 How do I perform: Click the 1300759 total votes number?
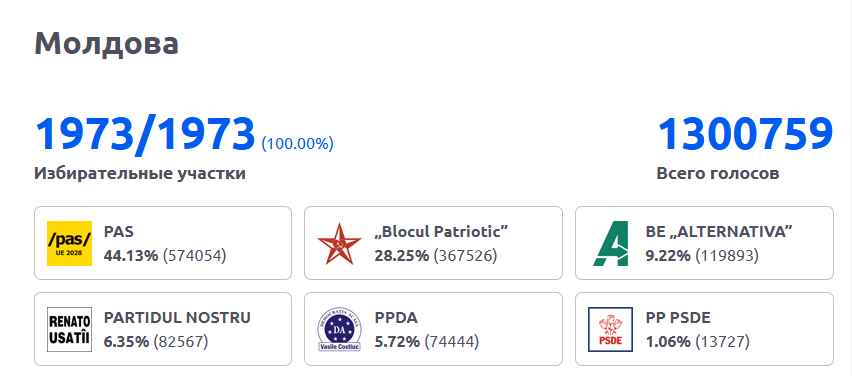[x=745, y=134]
